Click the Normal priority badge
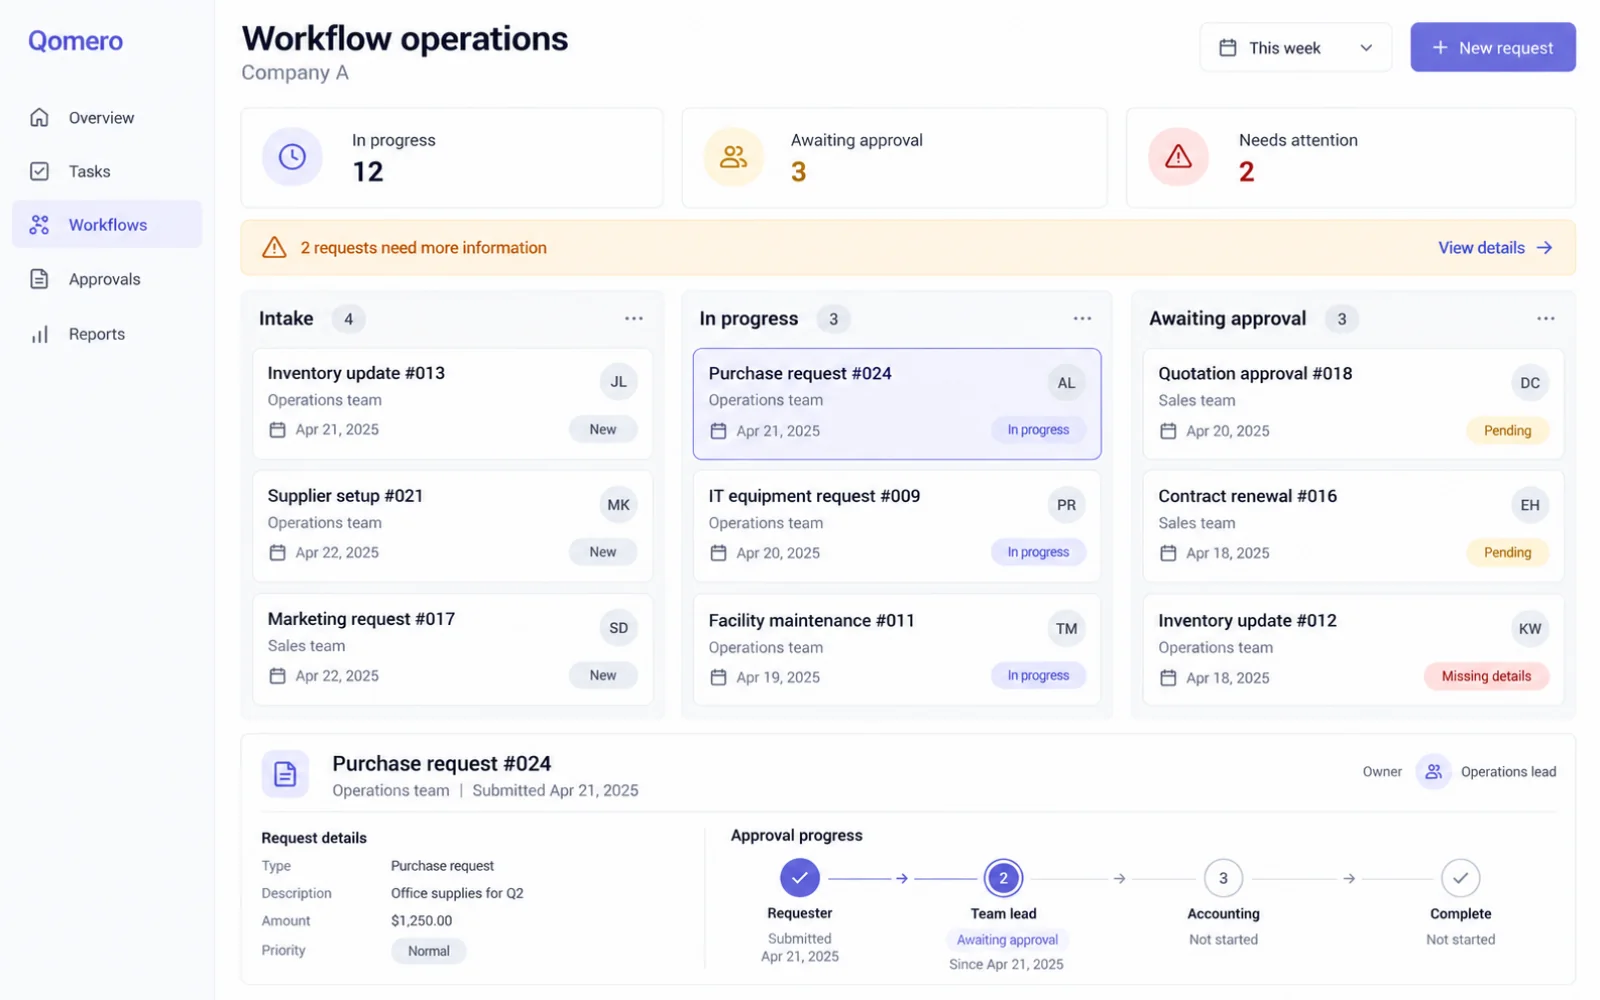Image resolution: width=1600 pixels, height=1000 pixels. (x=428, y=951)
